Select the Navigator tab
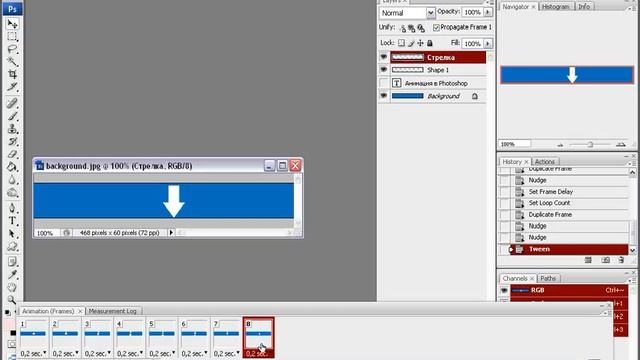The width and height of the screenshot is (640, 360). click(516, 7)
